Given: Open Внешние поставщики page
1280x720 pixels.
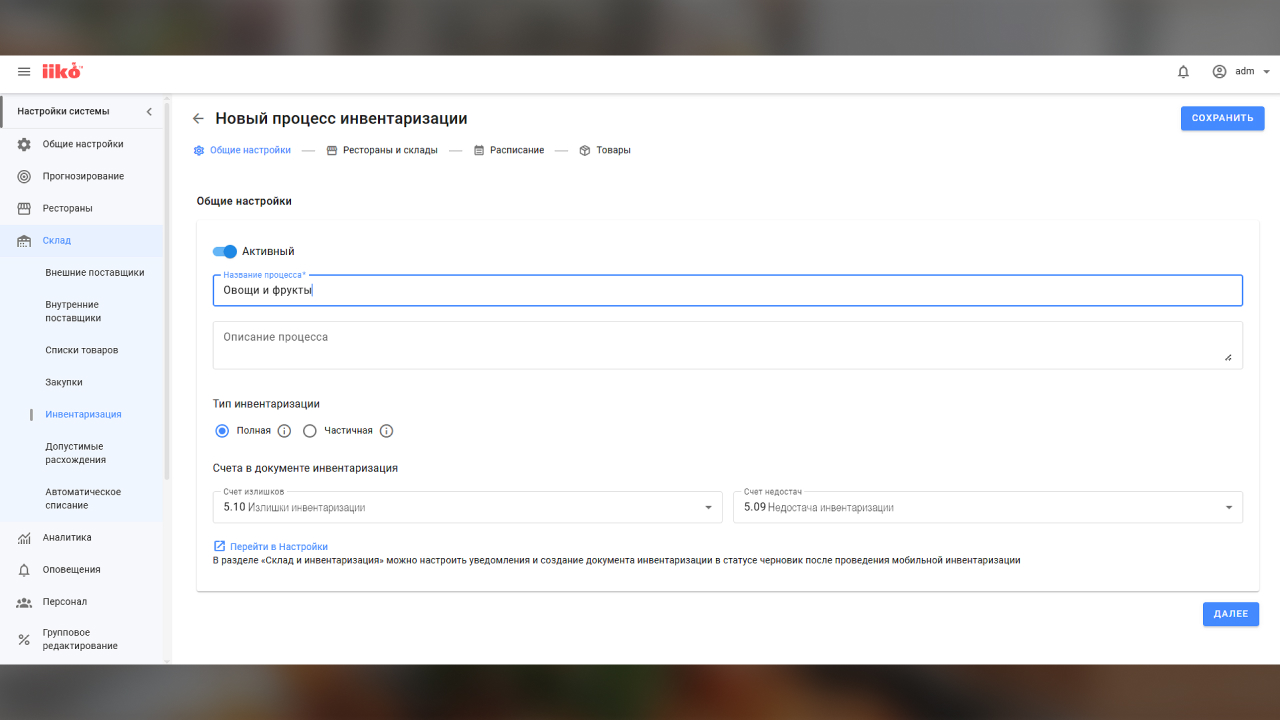Looking at the screenshot, I should click(x=95, y=272).
